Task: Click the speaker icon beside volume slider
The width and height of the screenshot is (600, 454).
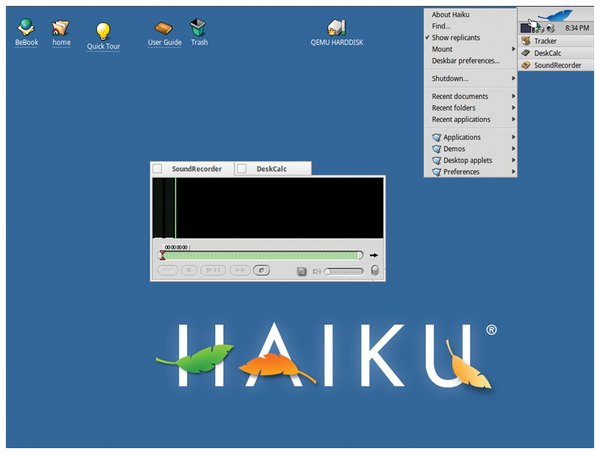Action: click(316, 271)
